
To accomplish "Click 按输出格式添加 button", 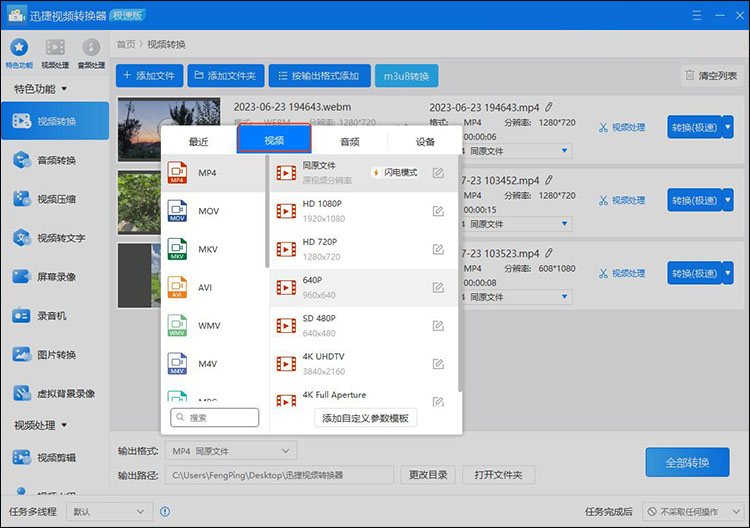I will click(320, 76).
